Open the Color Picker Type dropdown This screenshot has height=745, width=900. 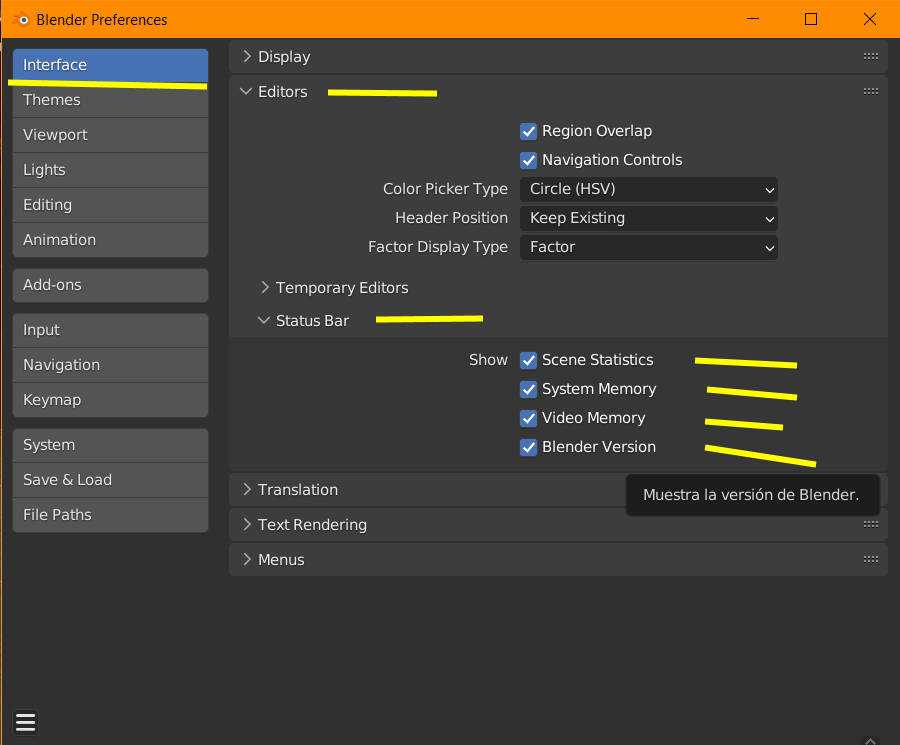click(648, 189)
